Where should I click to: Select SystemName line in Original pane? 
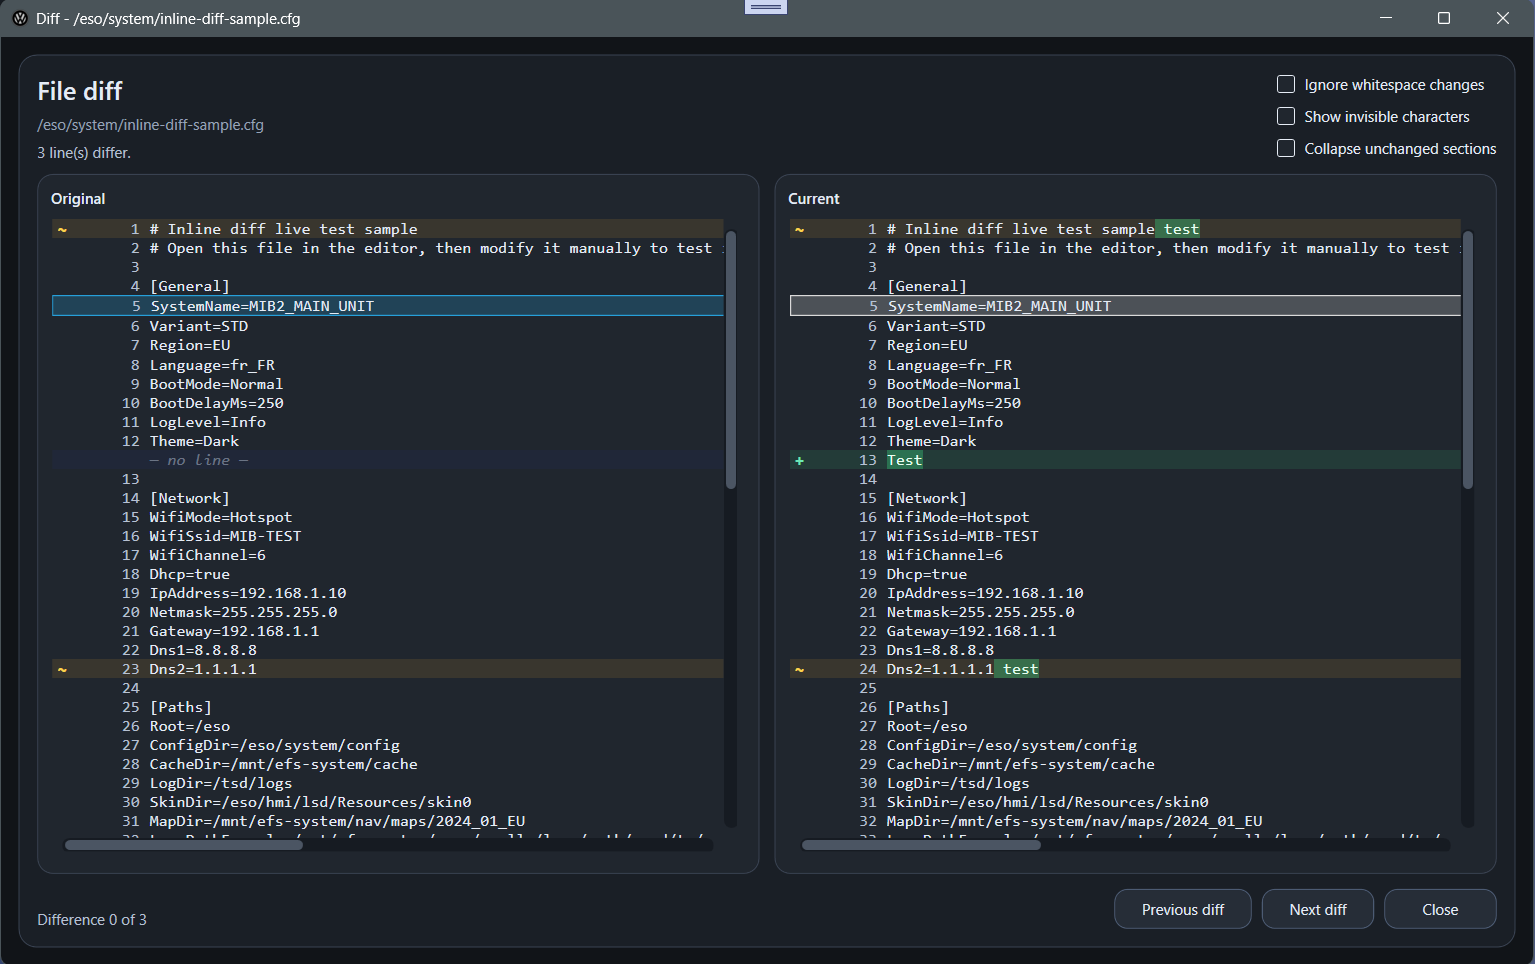262,306
